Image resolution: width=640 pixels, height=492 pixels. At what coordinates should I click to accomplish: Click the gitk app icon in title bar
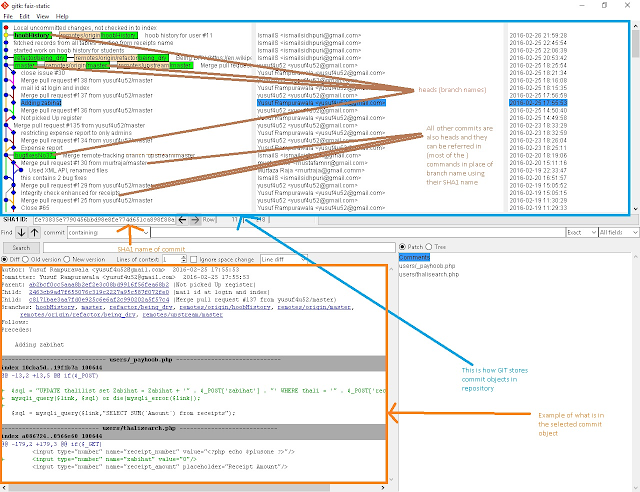[x=5, y=5]
